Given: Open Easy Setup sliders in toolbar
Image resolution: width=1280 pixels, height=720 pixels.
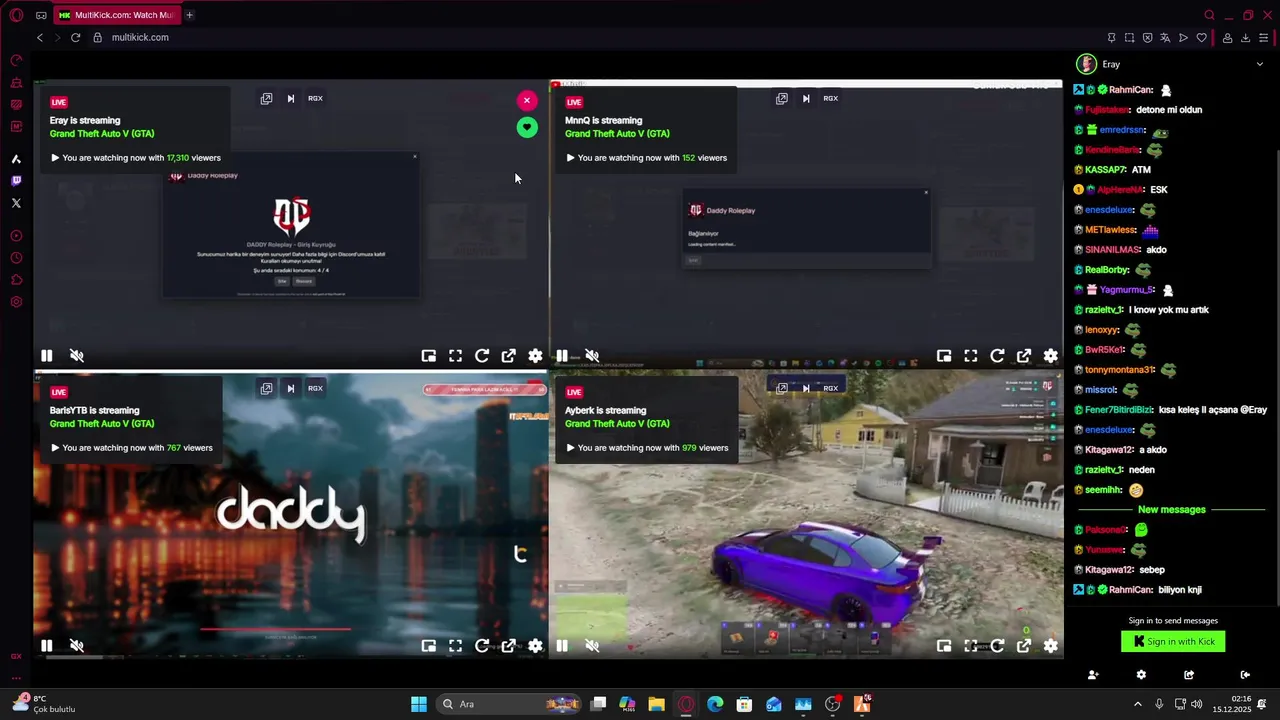Looking at the screenshot, I should click(x=1264, y=38).
